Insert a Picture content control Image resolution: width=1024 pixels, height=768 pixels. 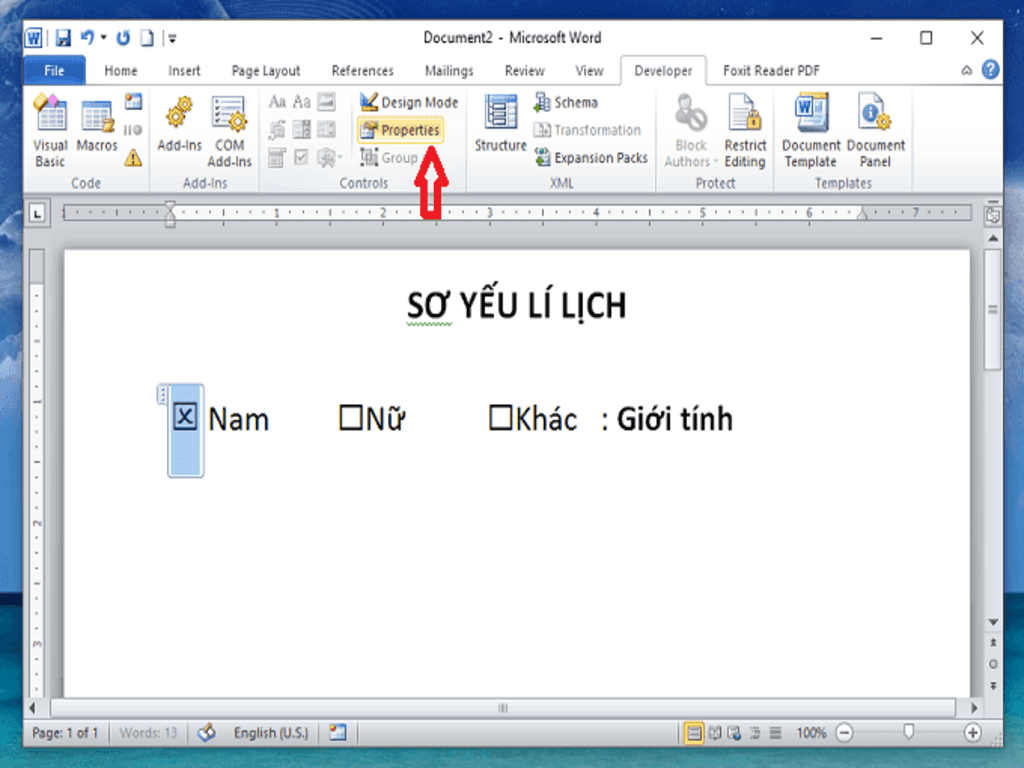coord(328,101)
